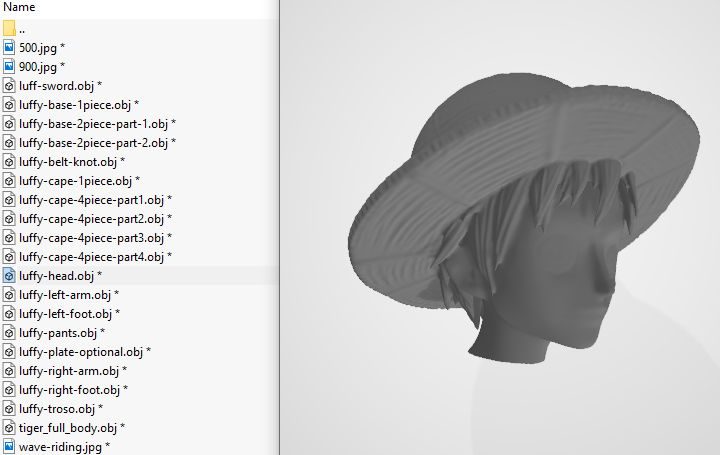The height and width of the screenshot is (455, 720).
Task: Click the luffy-cape-4piece-part1.obj file icon
Action: tap(9, 200)
